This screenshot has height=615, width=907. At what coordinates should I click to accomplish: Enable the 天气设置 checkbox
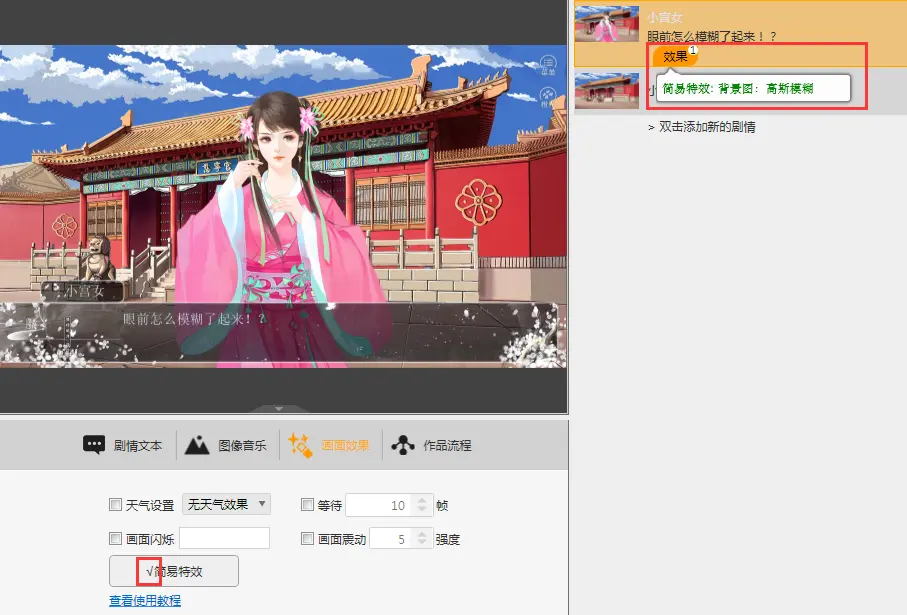[115, 505]
